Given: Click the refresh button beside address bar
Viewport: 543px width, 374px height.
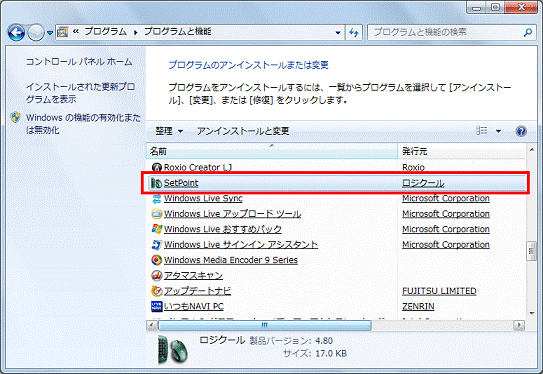Looking at the screenshot, I should (x=354, y=33).
